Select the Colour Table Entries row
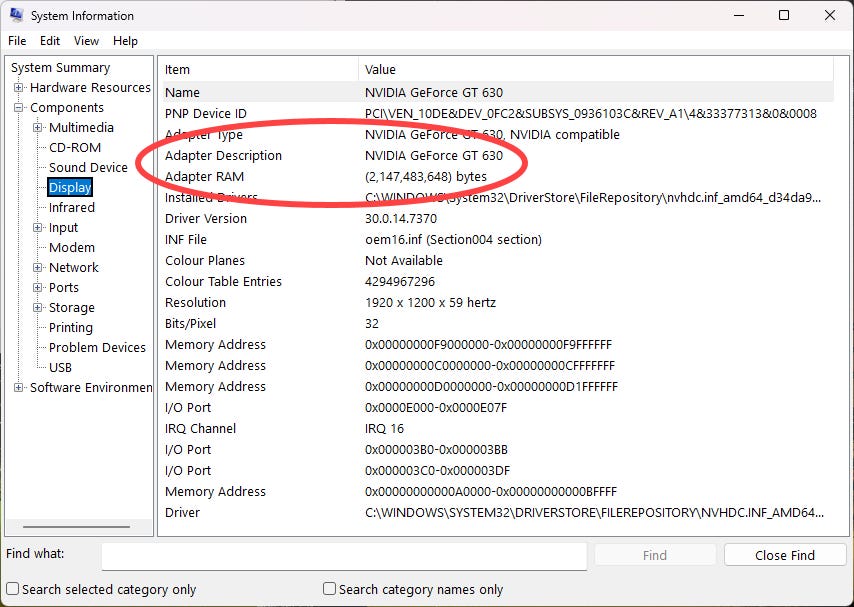Image resolution: width=854 pixels, height=607 pixels. [498, 282]
